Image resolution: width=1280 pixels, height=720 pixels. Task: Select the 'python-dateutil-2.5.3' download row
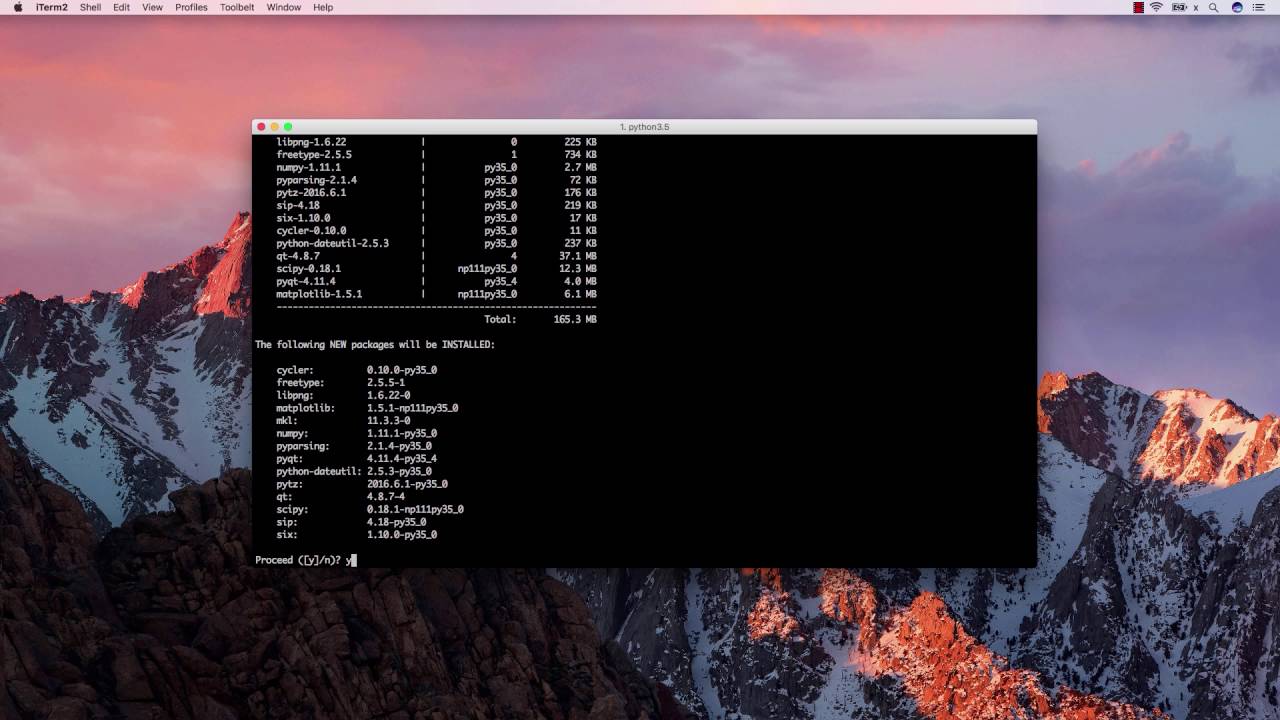click(x=436, y=243)
